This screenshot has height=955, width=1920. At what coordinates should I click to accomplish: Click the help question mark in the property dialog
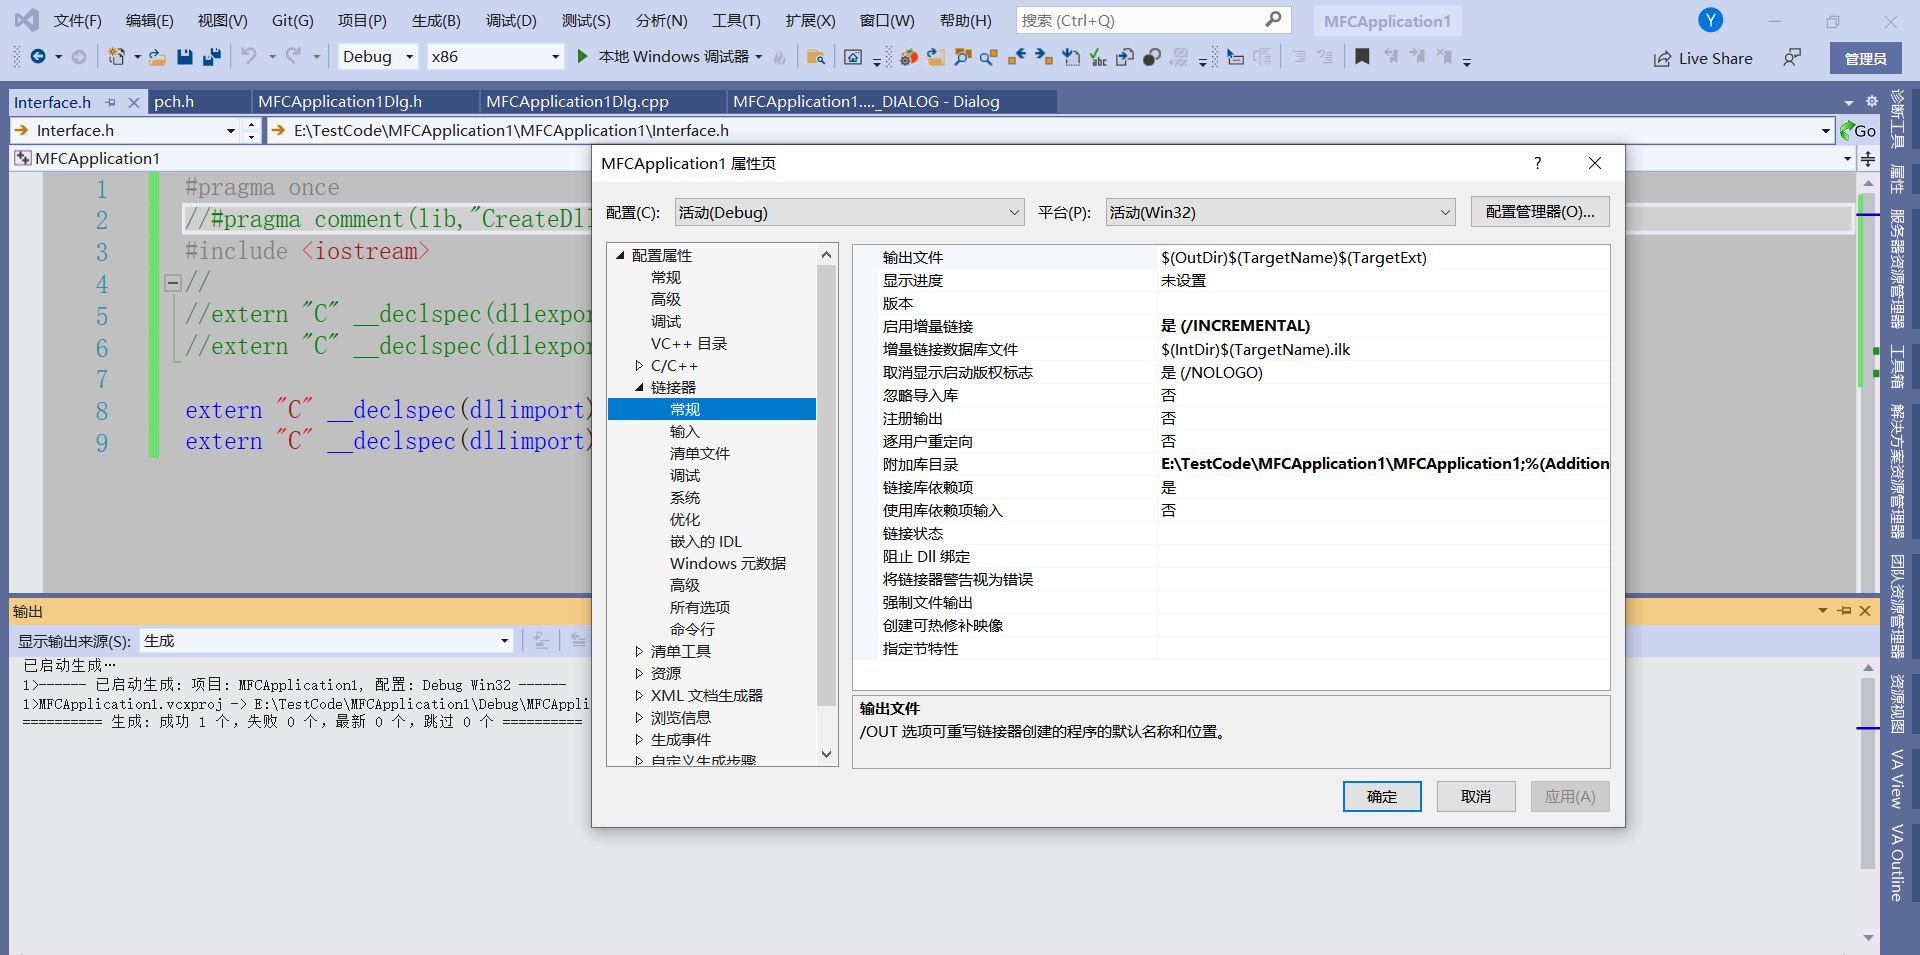(x=1538, y=163)
